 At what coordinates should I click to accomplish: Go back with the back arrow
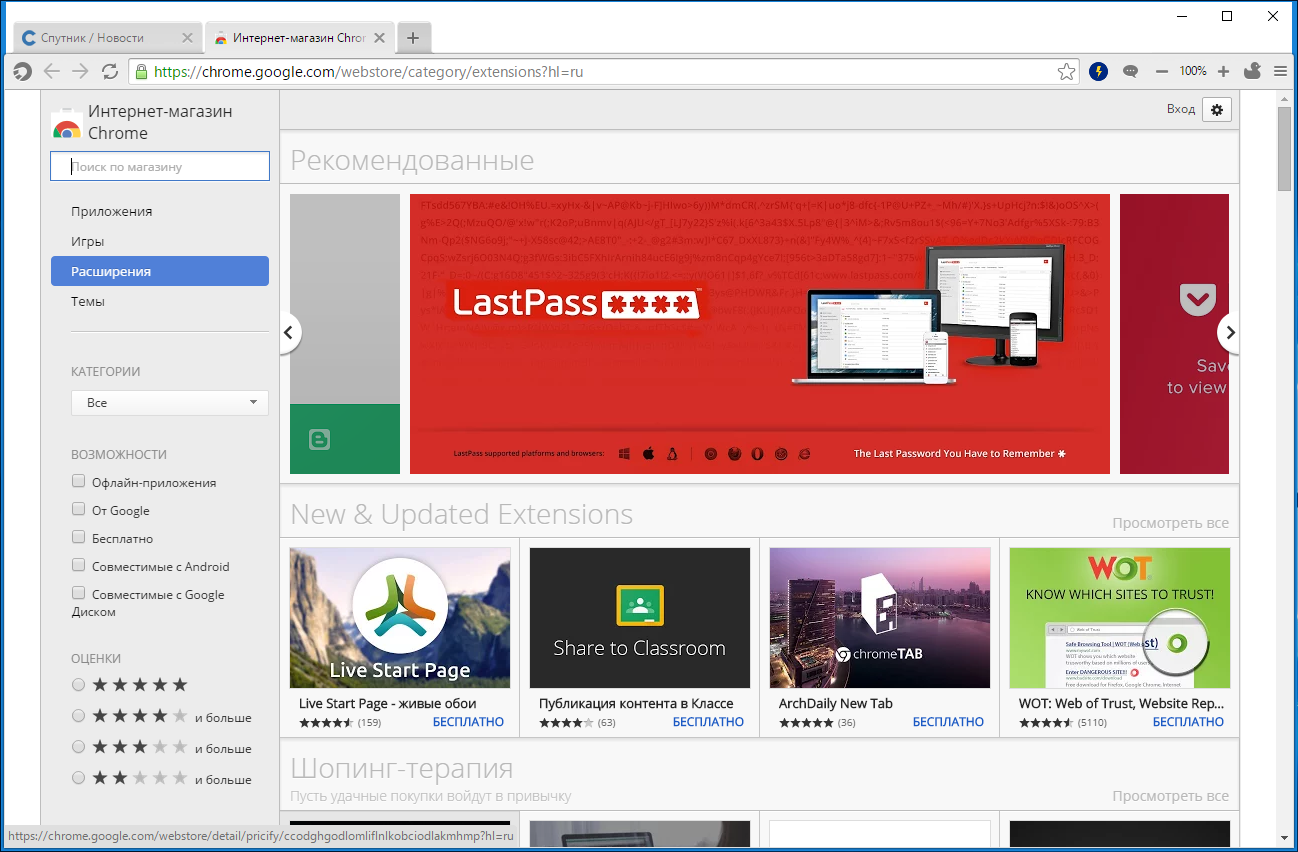pyautogui.click(x=52, y=71)
